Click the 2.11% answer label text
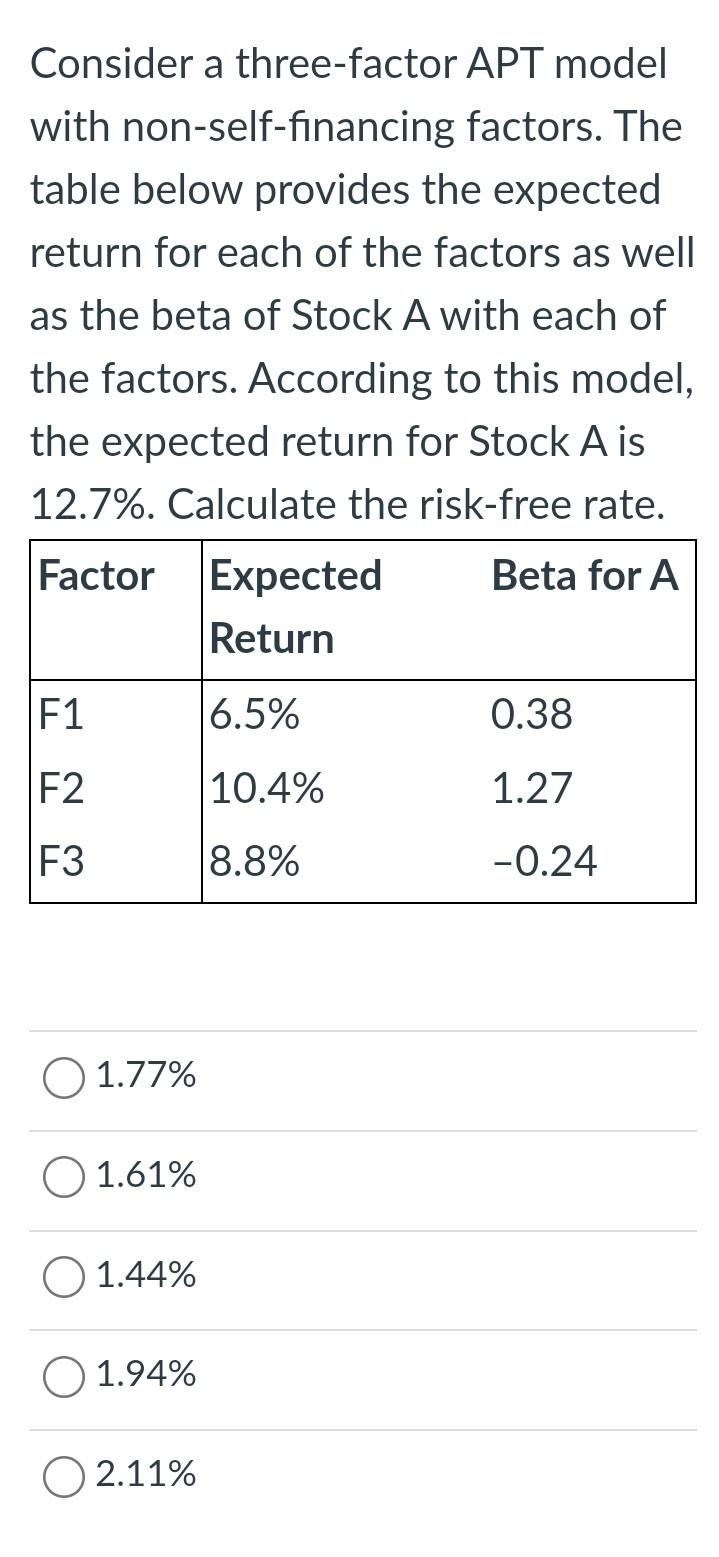This screenshot has width=719, height=1557. (144, 1474)
